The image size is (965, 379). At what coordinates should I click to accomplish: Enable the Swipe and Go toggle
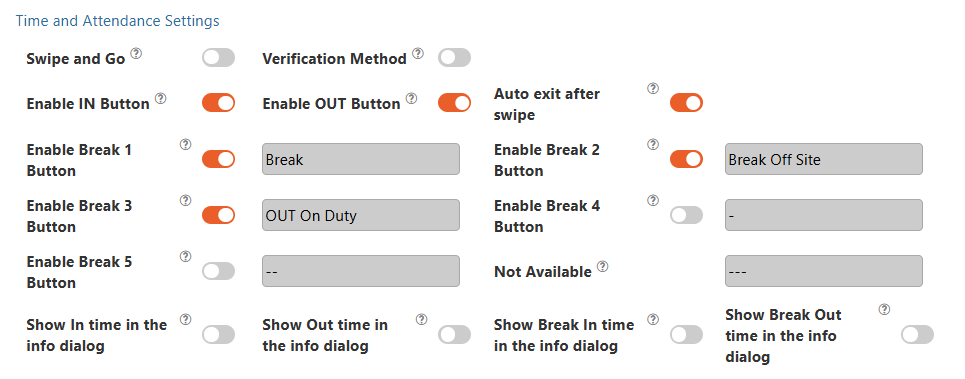pyautogui.click(x=218, y=58)
